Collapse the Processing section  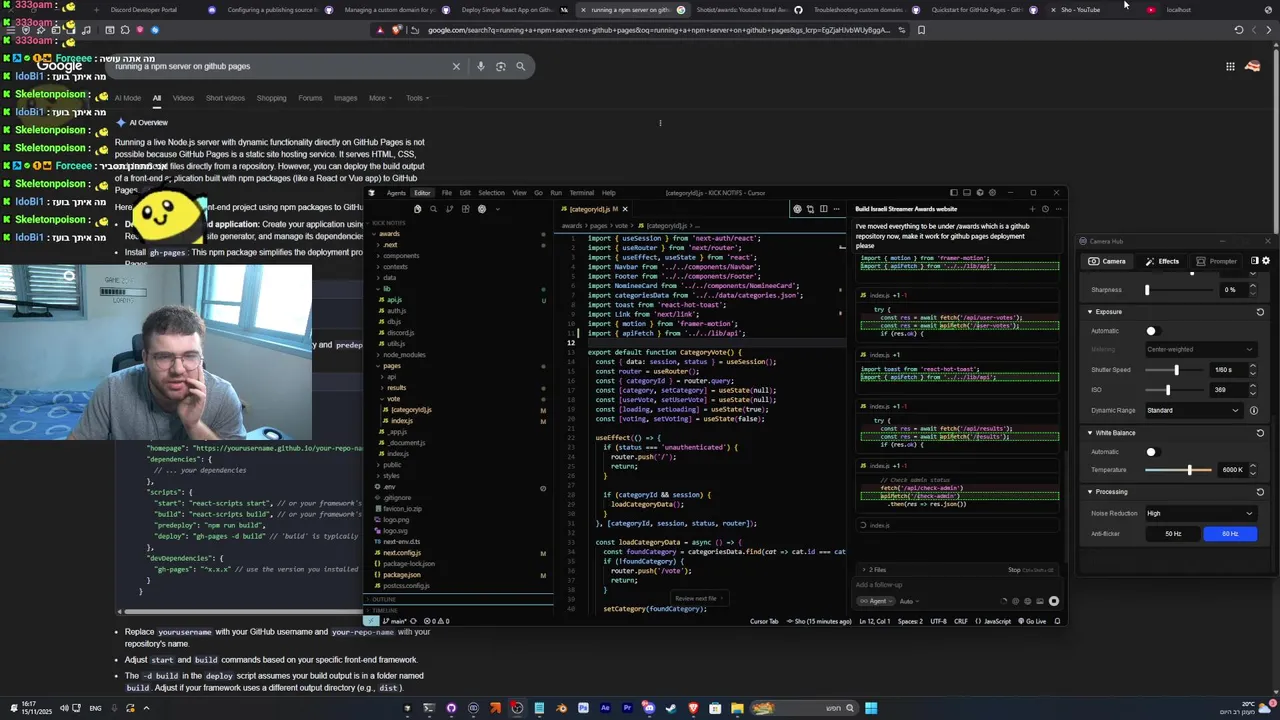pos(1090,492)
